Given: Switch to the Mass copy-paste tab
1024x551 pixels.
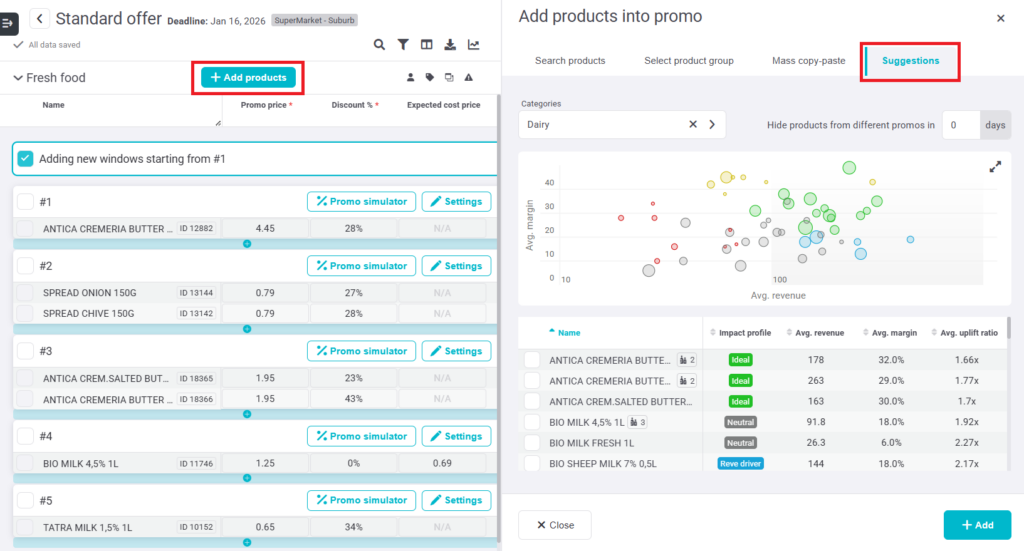Looking at the screenshot, I should [x=808, y=61].
